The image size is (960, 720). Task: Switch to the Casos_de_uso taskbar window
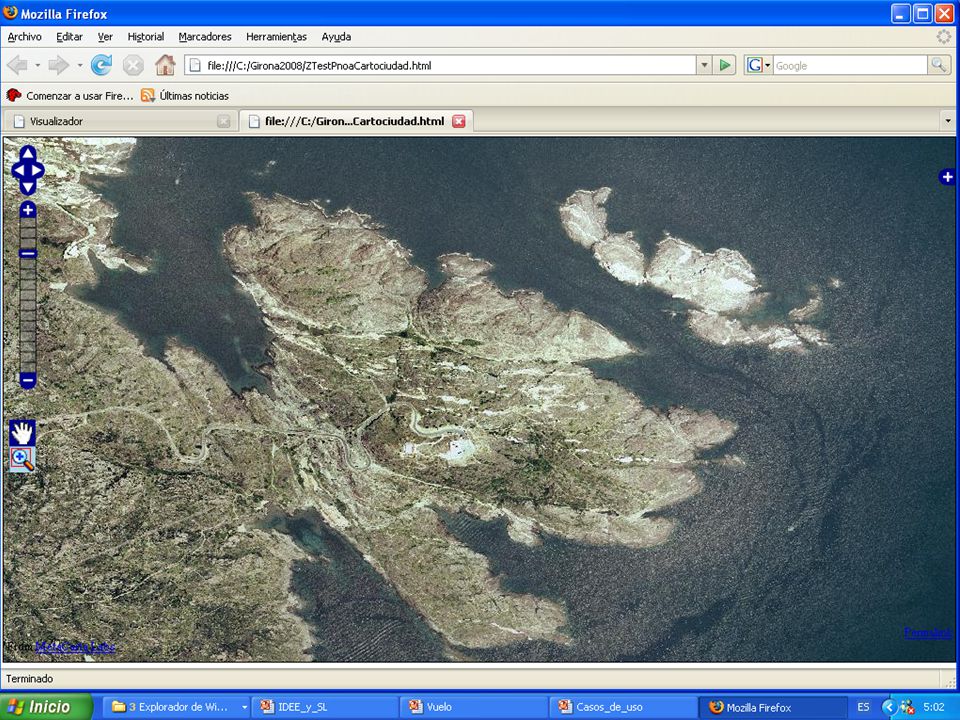(x=624, y=707)
